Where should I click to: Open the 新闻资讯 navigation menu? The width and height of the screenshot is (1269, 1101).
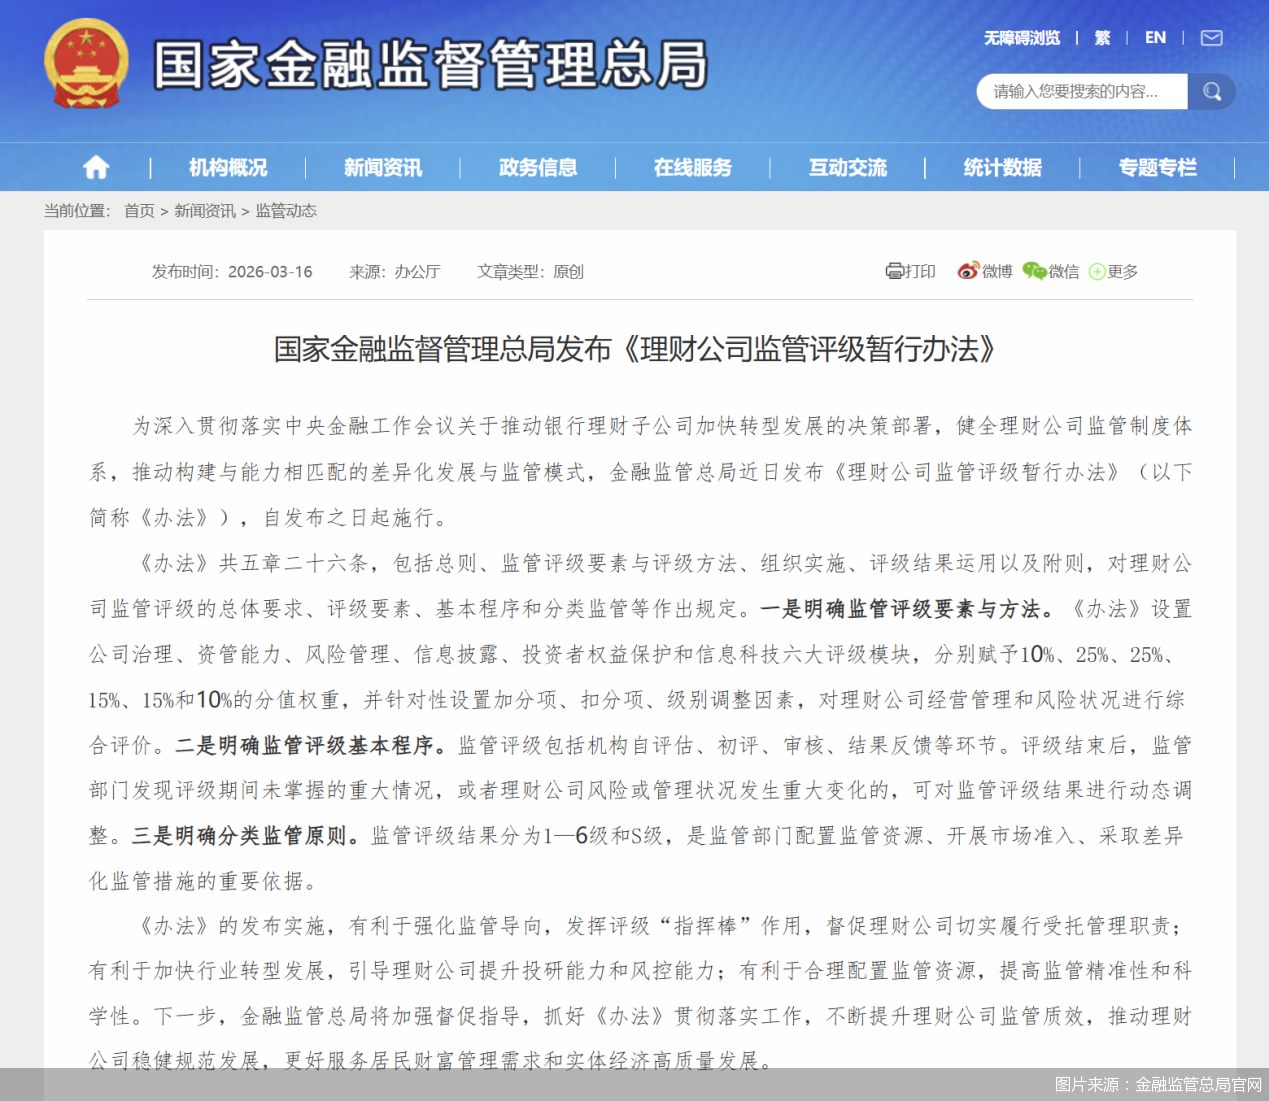(385, 167)
